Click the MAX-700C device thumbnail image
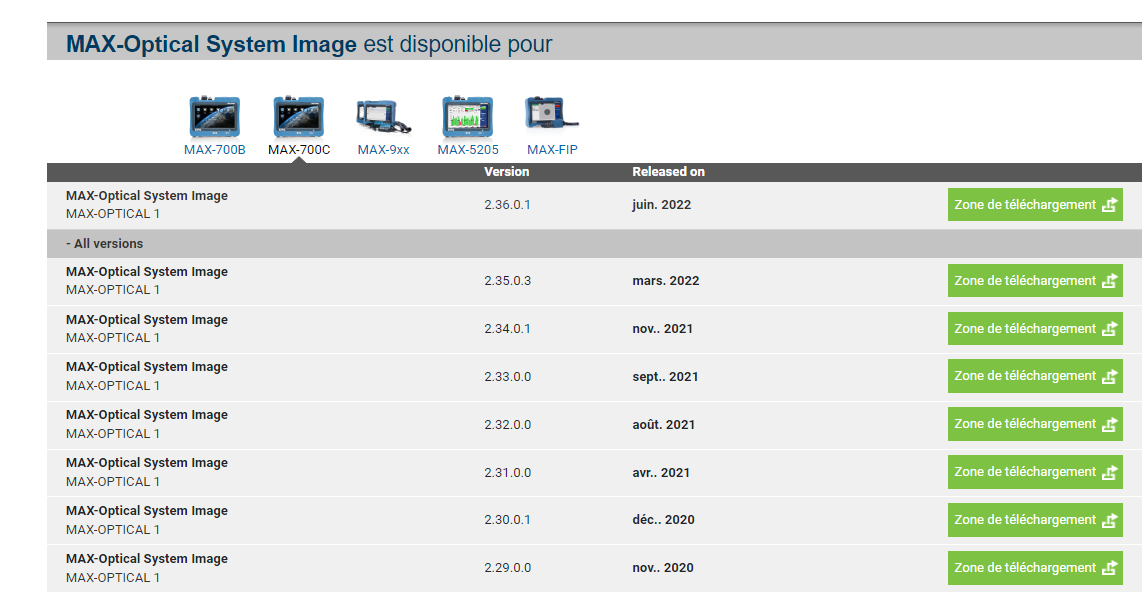This screenshot has height=592, width=1146. (299, 117)
